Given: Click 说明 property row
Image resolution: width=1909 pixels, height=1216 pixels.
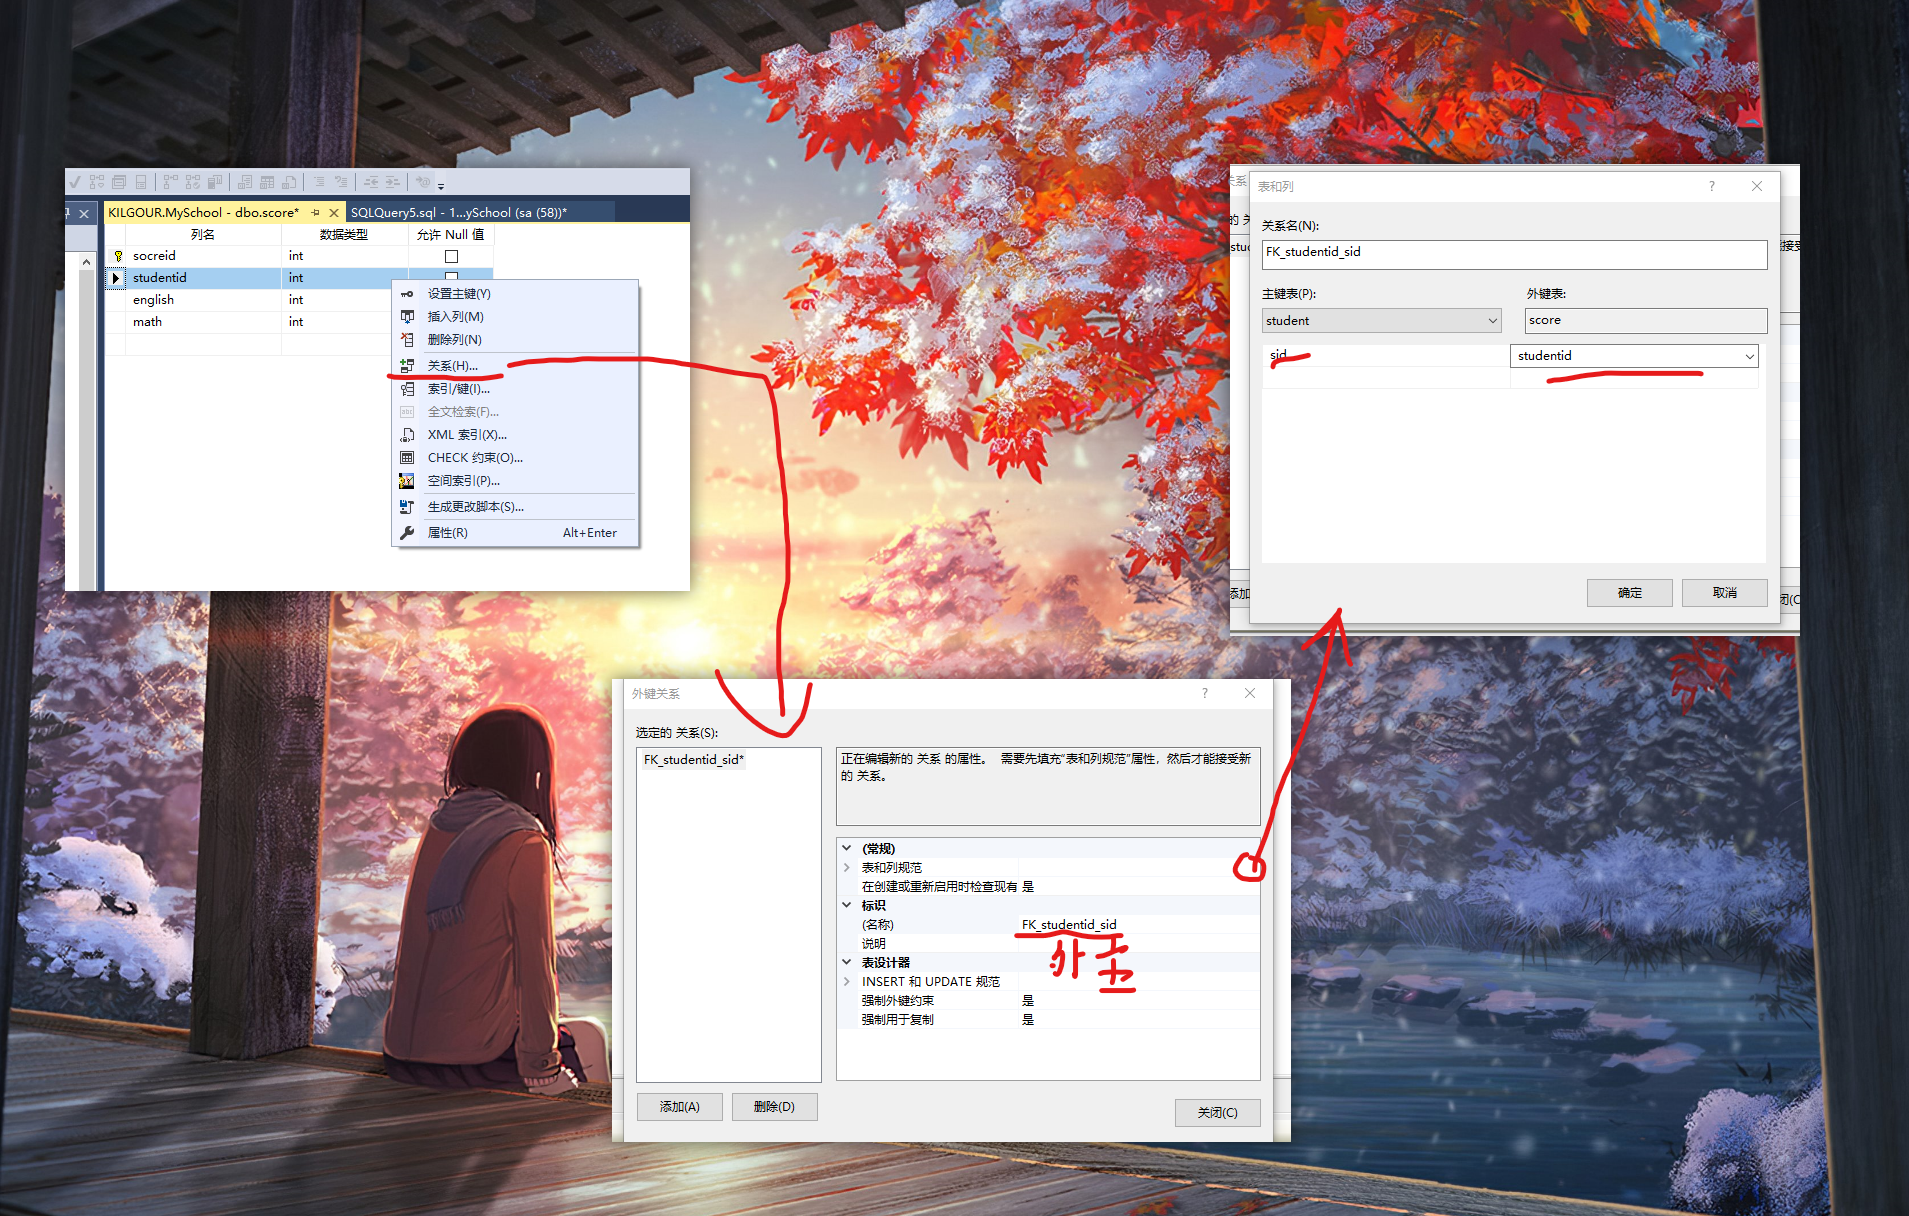Looking at the screenshot, I should tap(1048, 944).
